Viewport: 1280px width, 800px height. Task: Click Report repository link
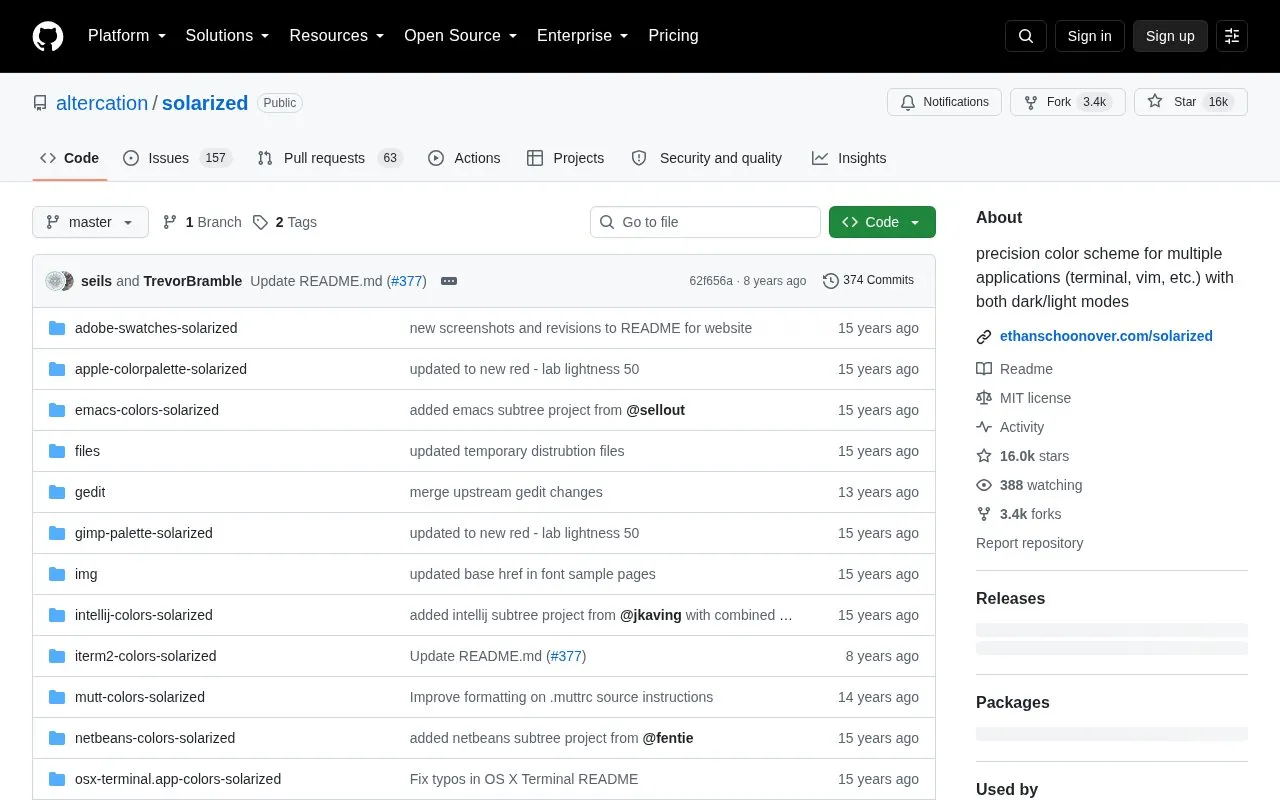click(1029, 543)
